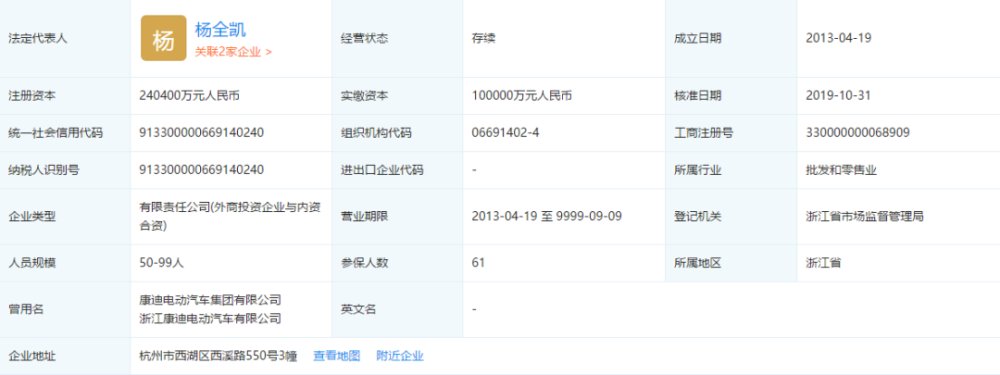The height and width of the screenshot is (375, 1000).
Task: Click the 人员规模 label
Action: 32,262
